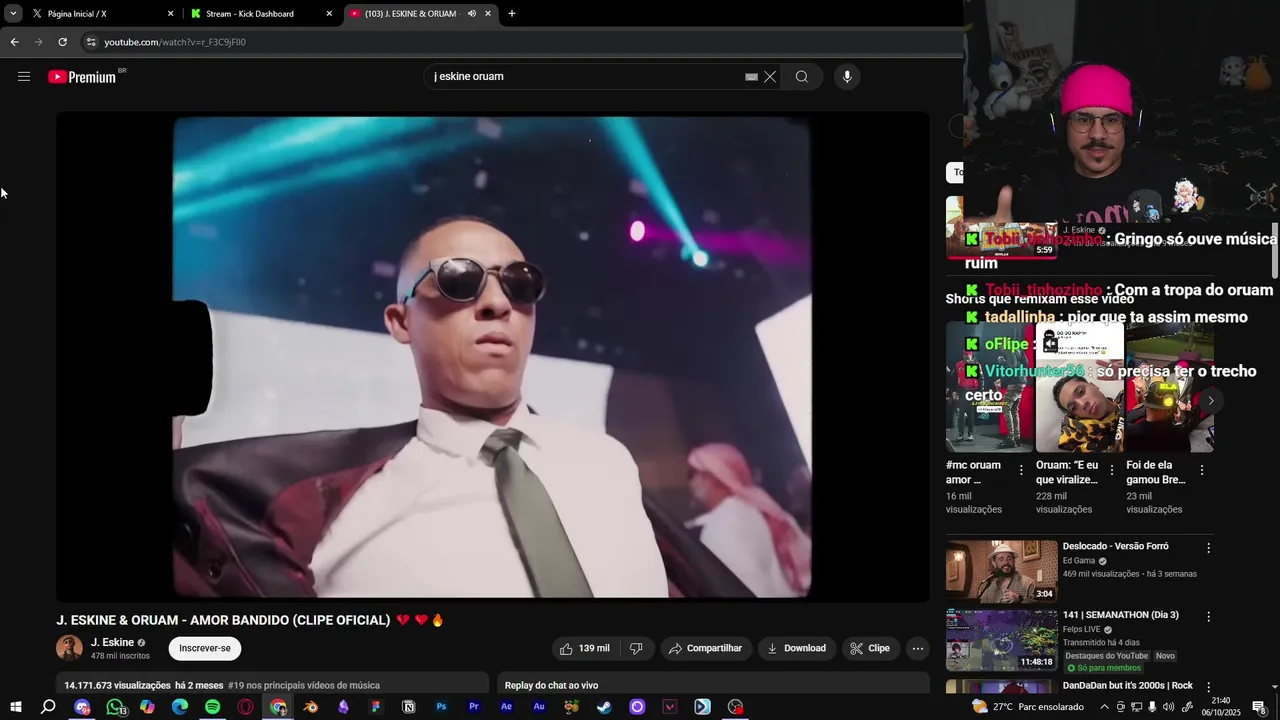Open Windows Start menu
The width and height of the screenshot is (1280, 720).
pos(15,707)
